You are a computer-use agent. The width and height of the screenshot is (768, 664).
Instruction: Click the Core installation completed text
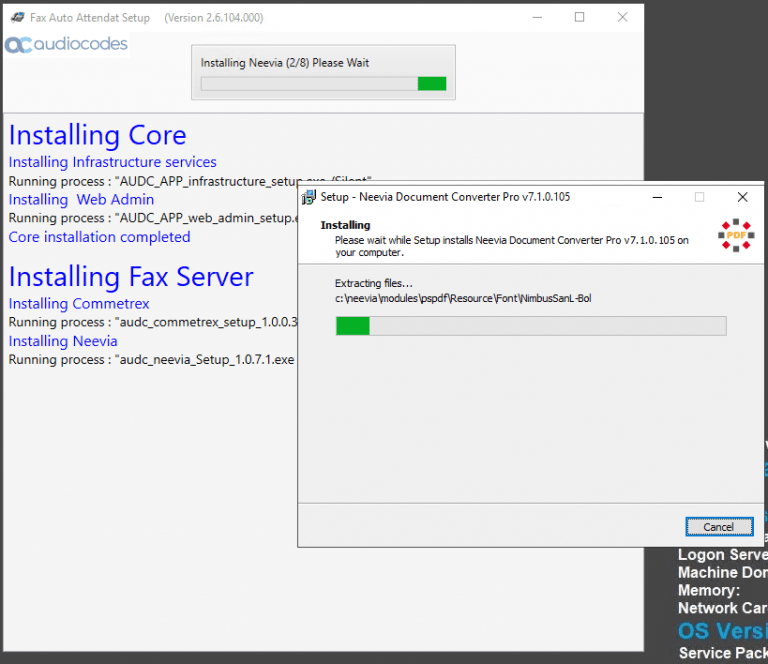[99, 237]
